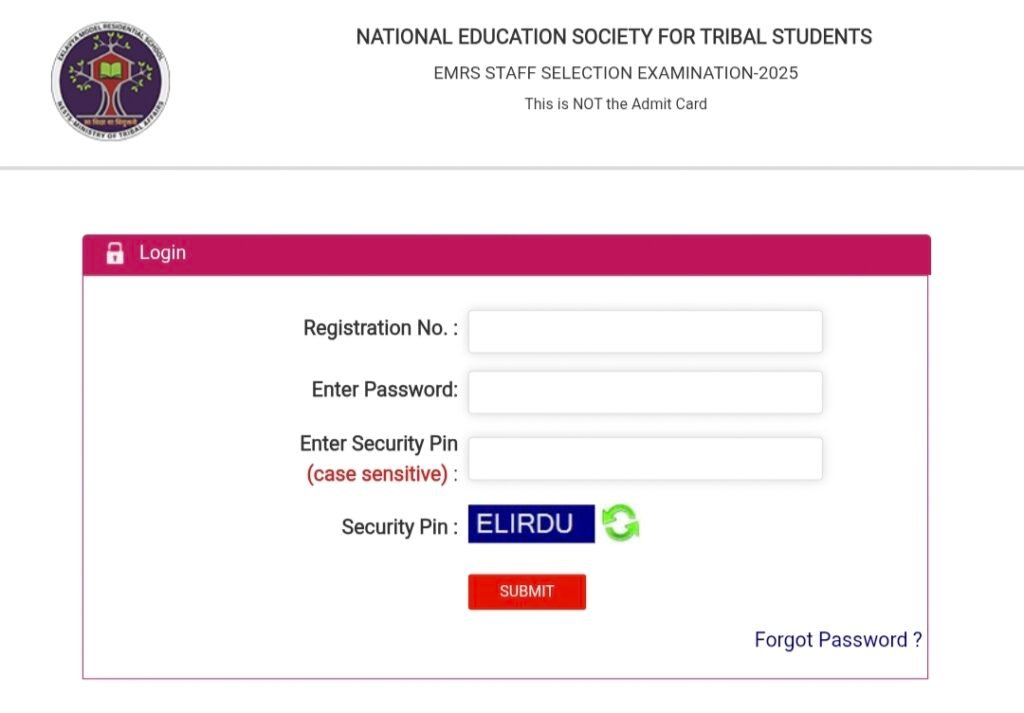Click the Registration No. label
Viewport: 1024px width, 713px height.
click(380, 329)
